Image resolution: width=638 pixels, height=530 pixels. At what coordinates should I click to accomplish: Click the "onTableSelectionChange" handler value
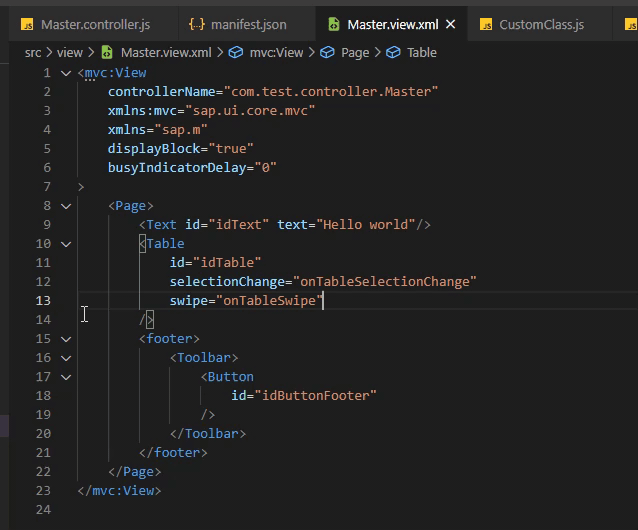[385, 282]
